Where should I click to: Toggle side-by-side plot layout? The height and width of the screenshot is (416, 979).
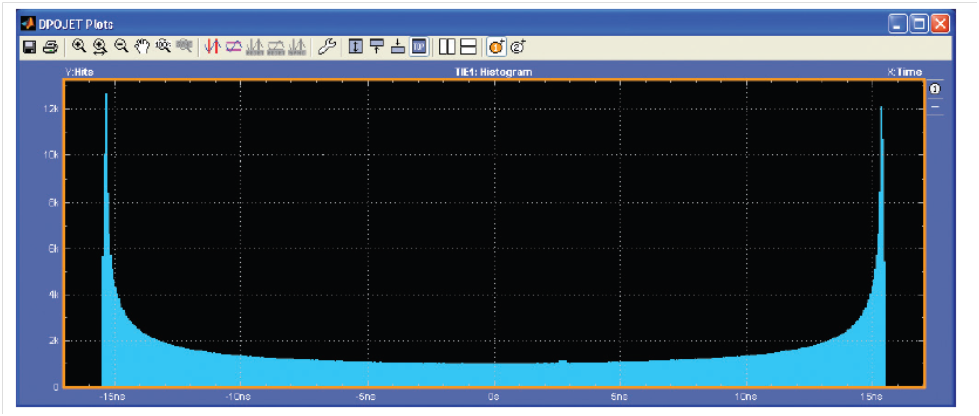[447, 47]
